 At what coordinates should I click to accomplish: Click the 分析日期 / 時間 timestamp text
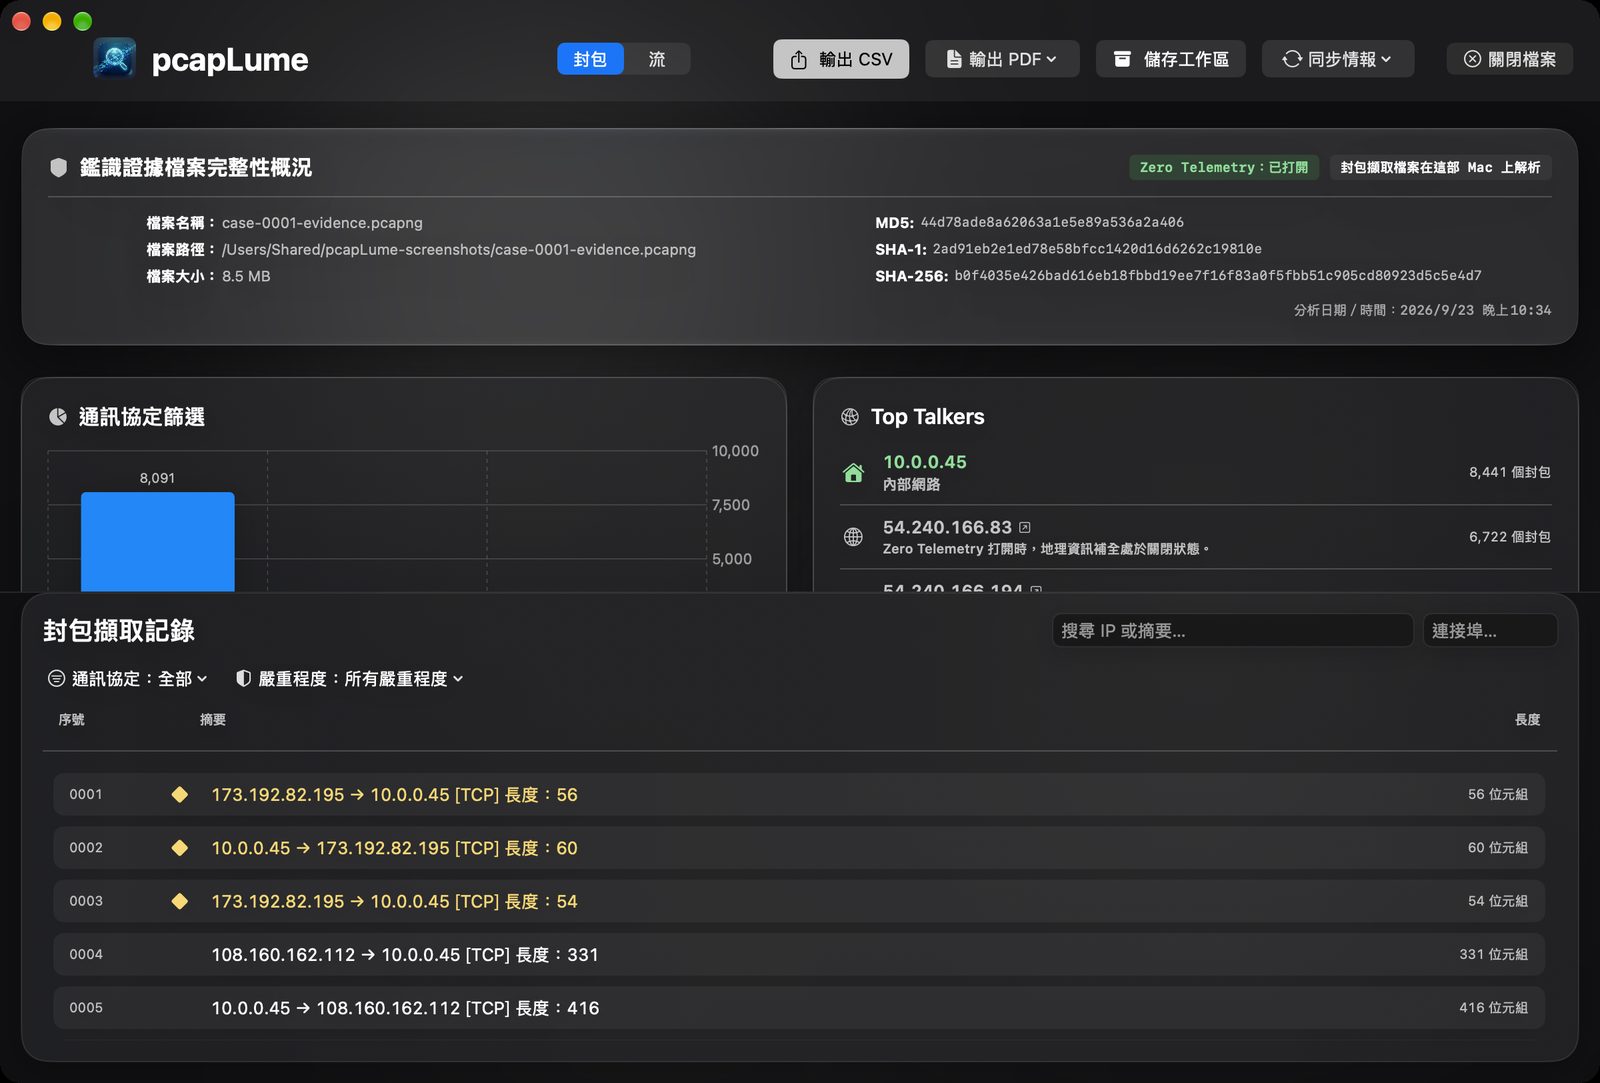click(x=1422, y=310)
